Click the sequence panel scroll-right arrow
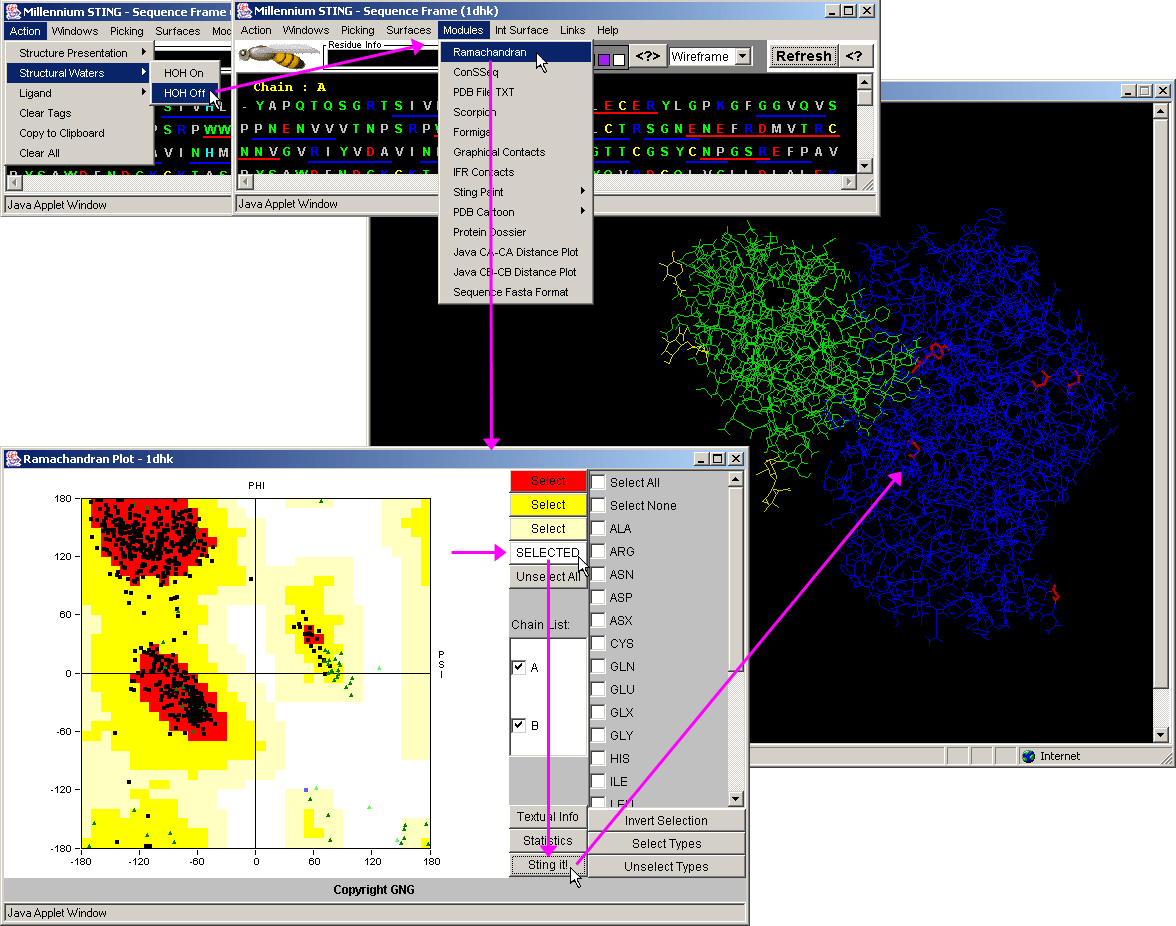1176x926 pixels. tap(849, 181)
